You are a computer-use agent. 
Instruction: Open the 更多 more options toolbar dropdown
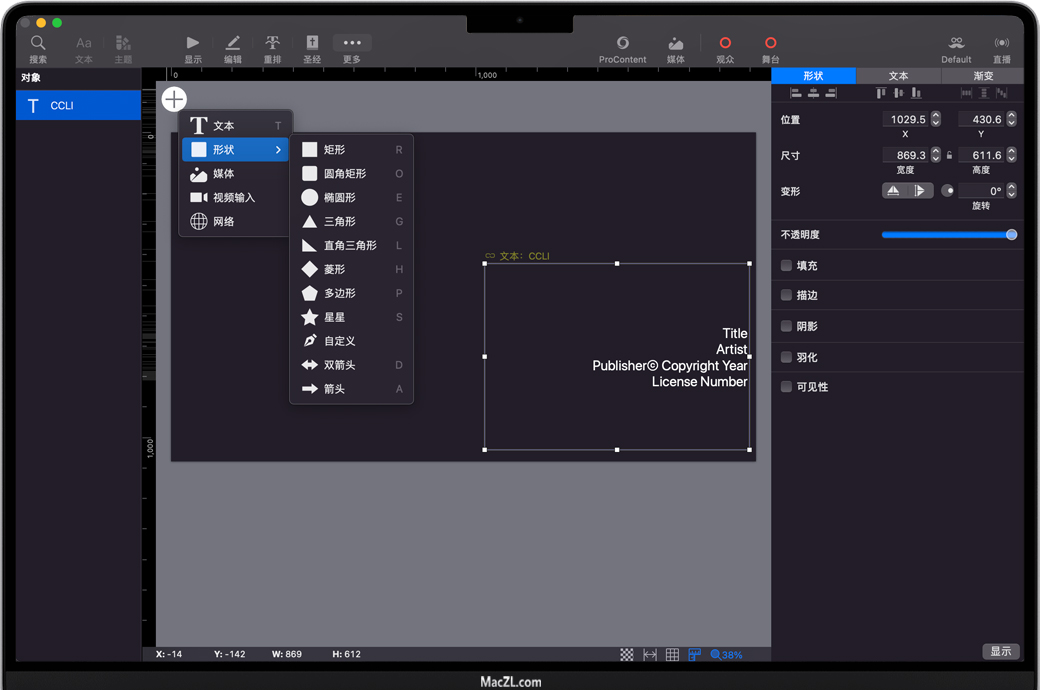tap(352, 43)
